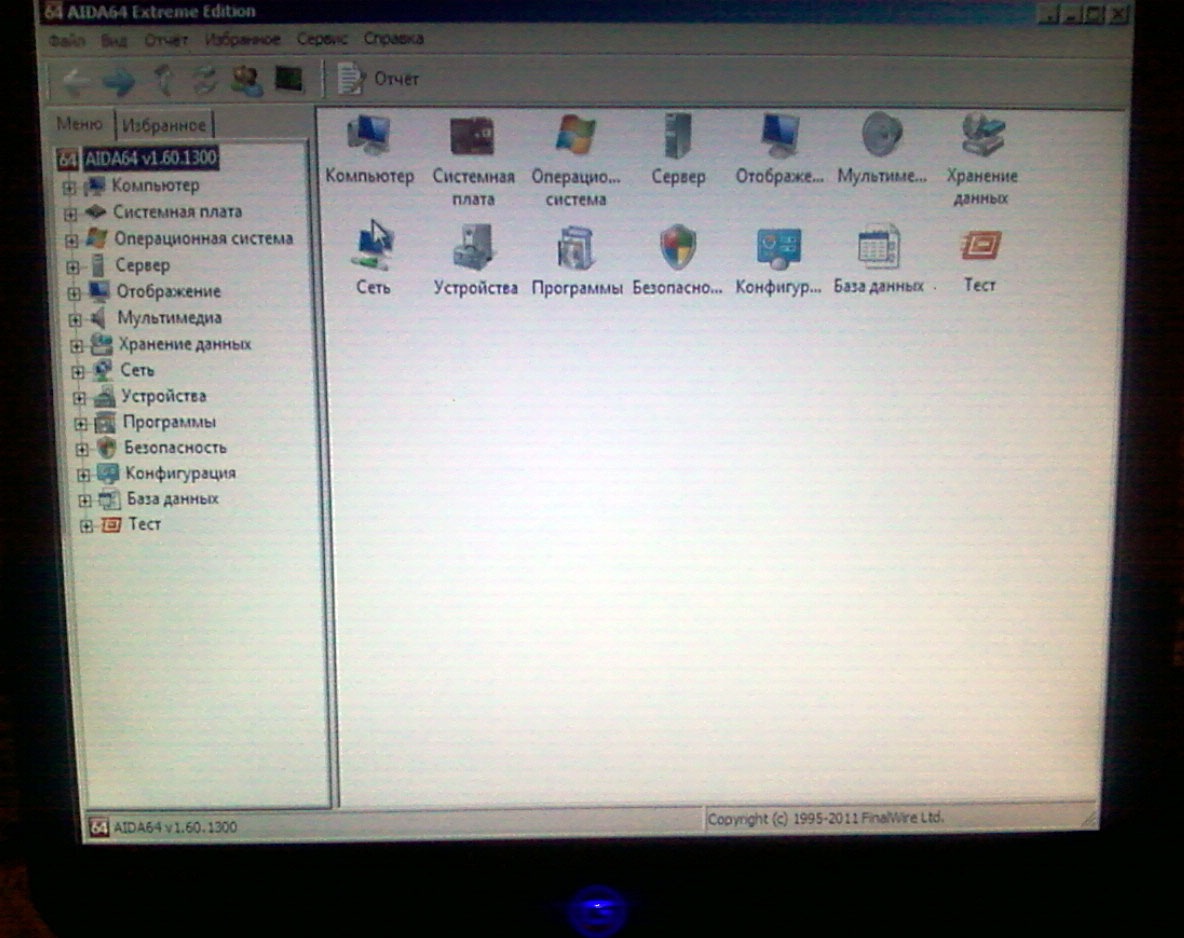Click the Отчет report toolbar button
The width and height of the screenshot is (1184, 938).
378,79
